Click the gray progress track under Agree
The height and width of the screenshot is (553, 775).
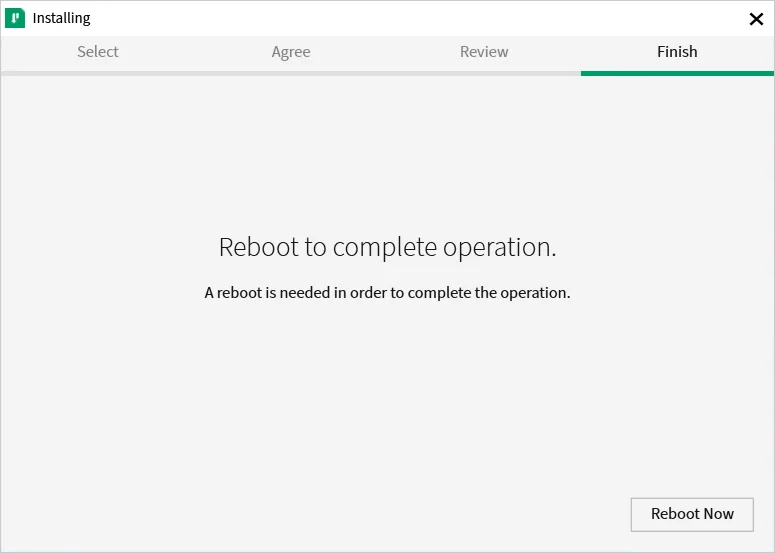pyautogui.click(x=291, y=73)
